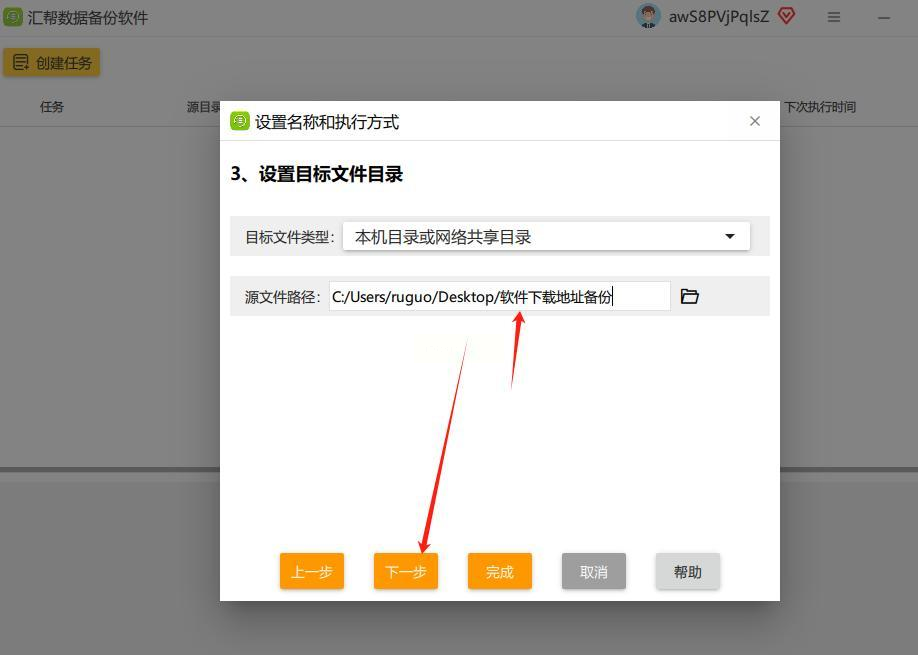
Task: Click the username awS8PVjPqlsZ
Action: point(719,17)
